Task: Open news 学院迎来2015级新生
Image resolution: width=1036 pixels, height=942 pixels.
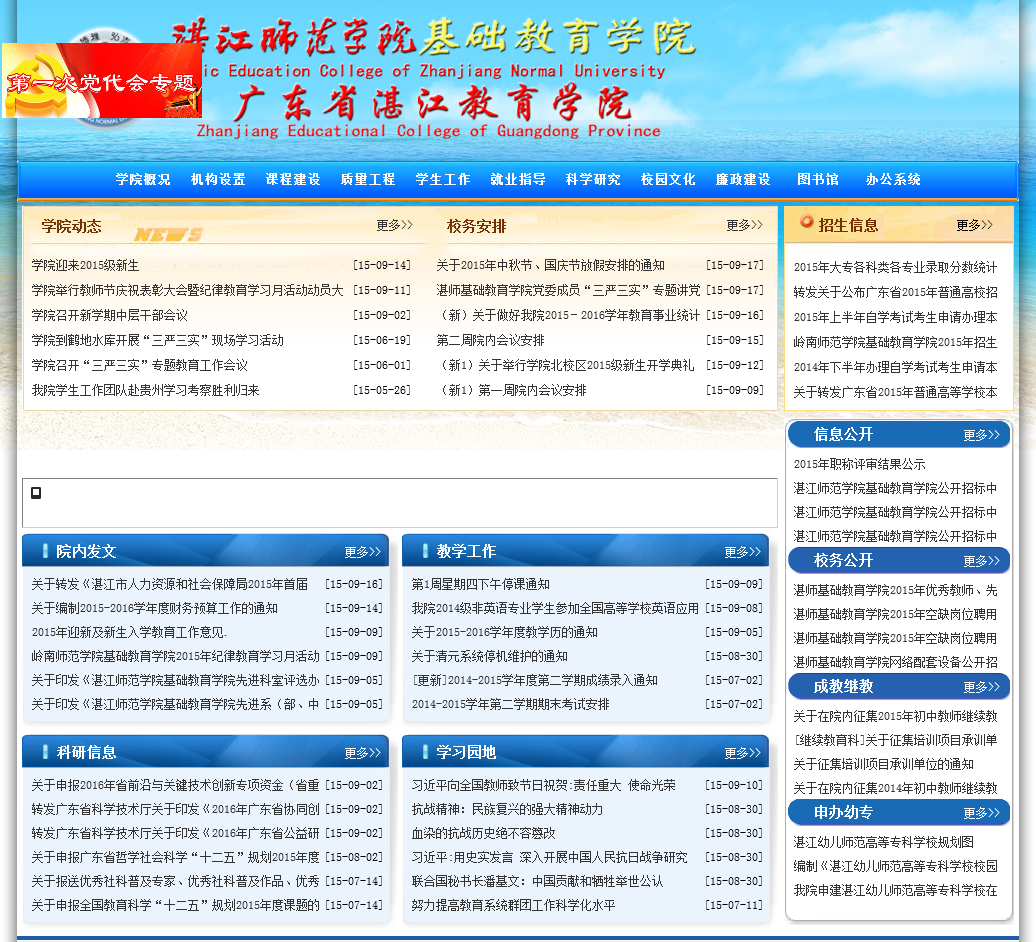Action: pyautogui.click(x=85, y=266)
